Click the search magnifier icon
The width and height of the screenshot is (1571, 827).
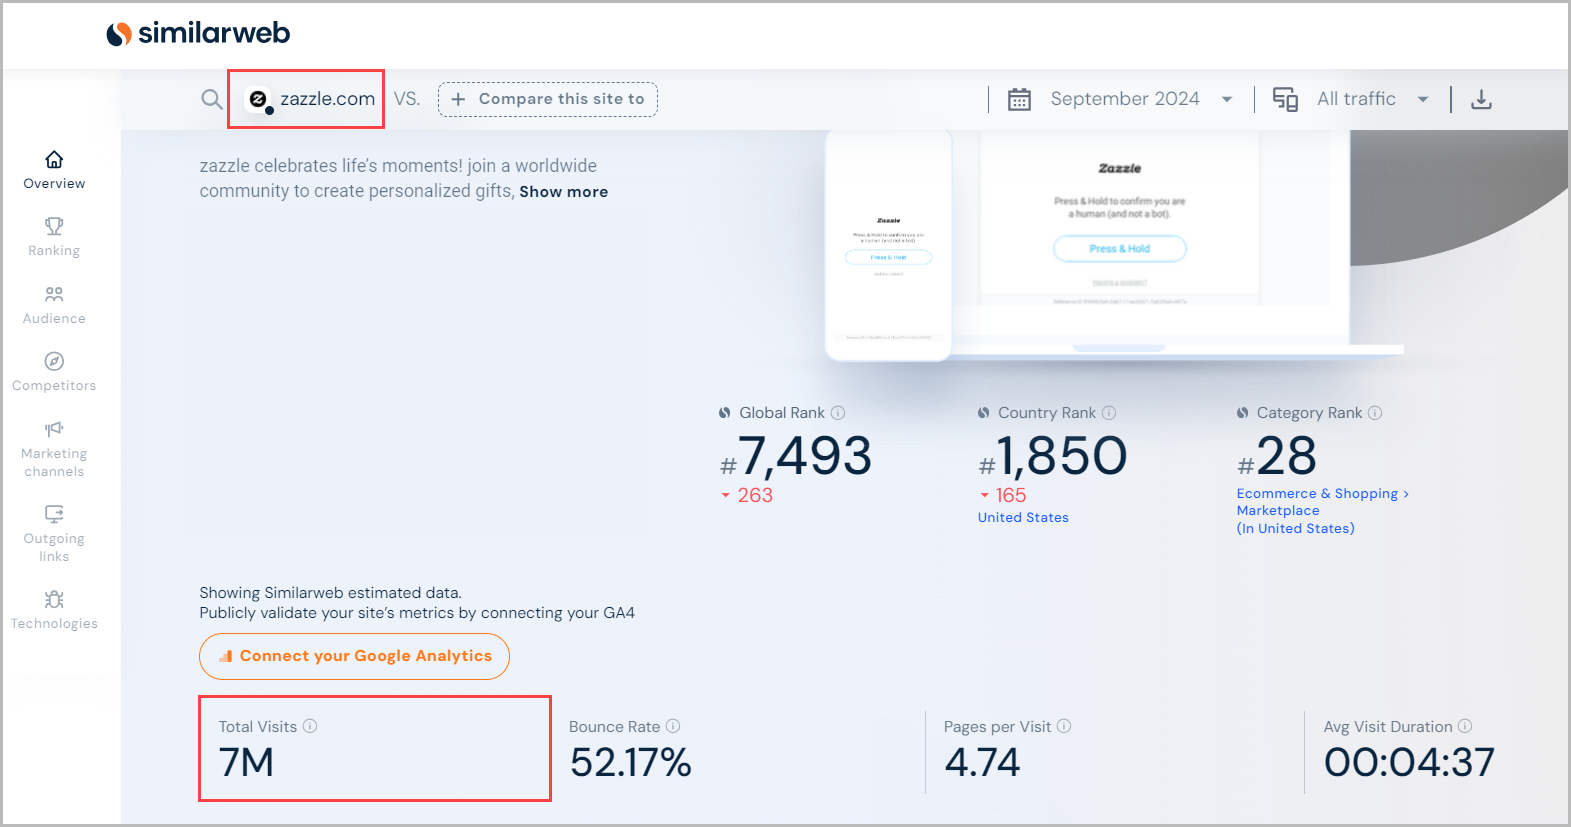[x=212, y=99]
